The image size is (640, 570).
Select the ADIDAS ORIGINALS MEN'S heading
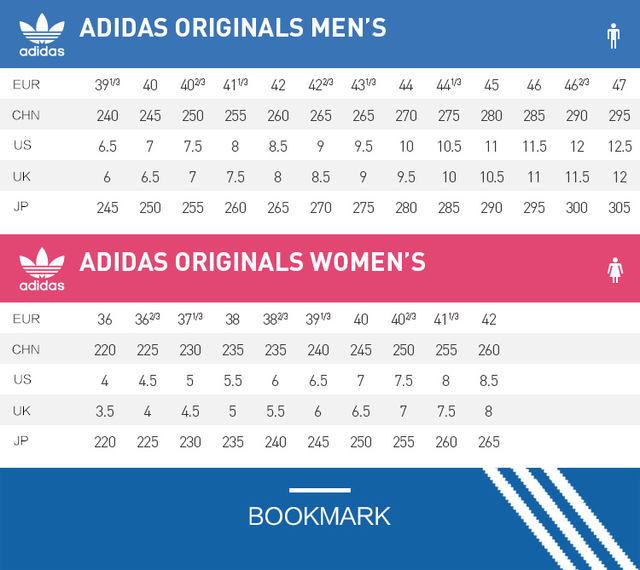click(x=233, y=28)
